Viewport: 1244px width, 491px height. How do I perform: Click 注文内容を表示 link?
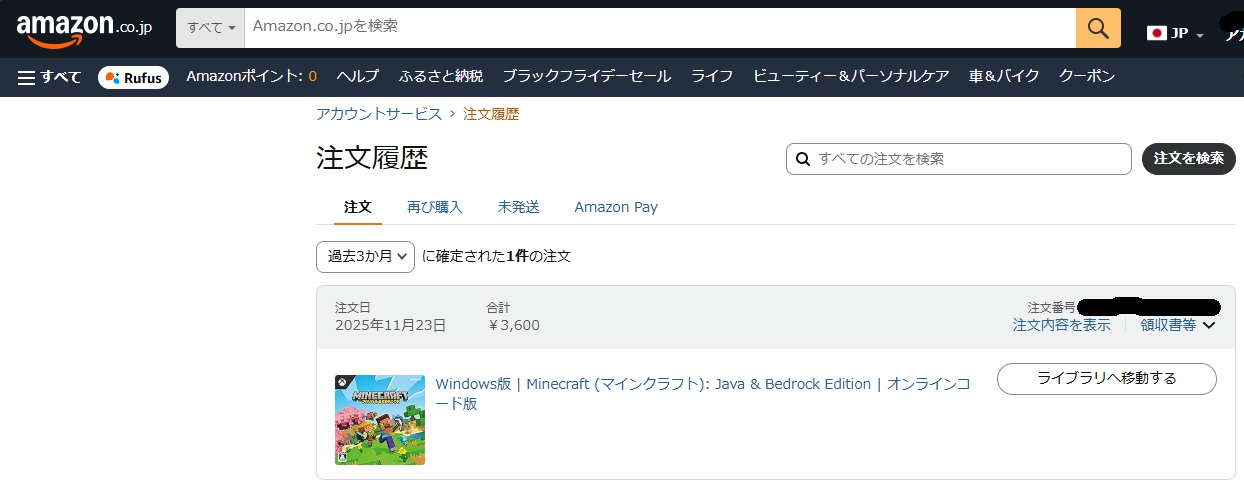(1061, 325)
